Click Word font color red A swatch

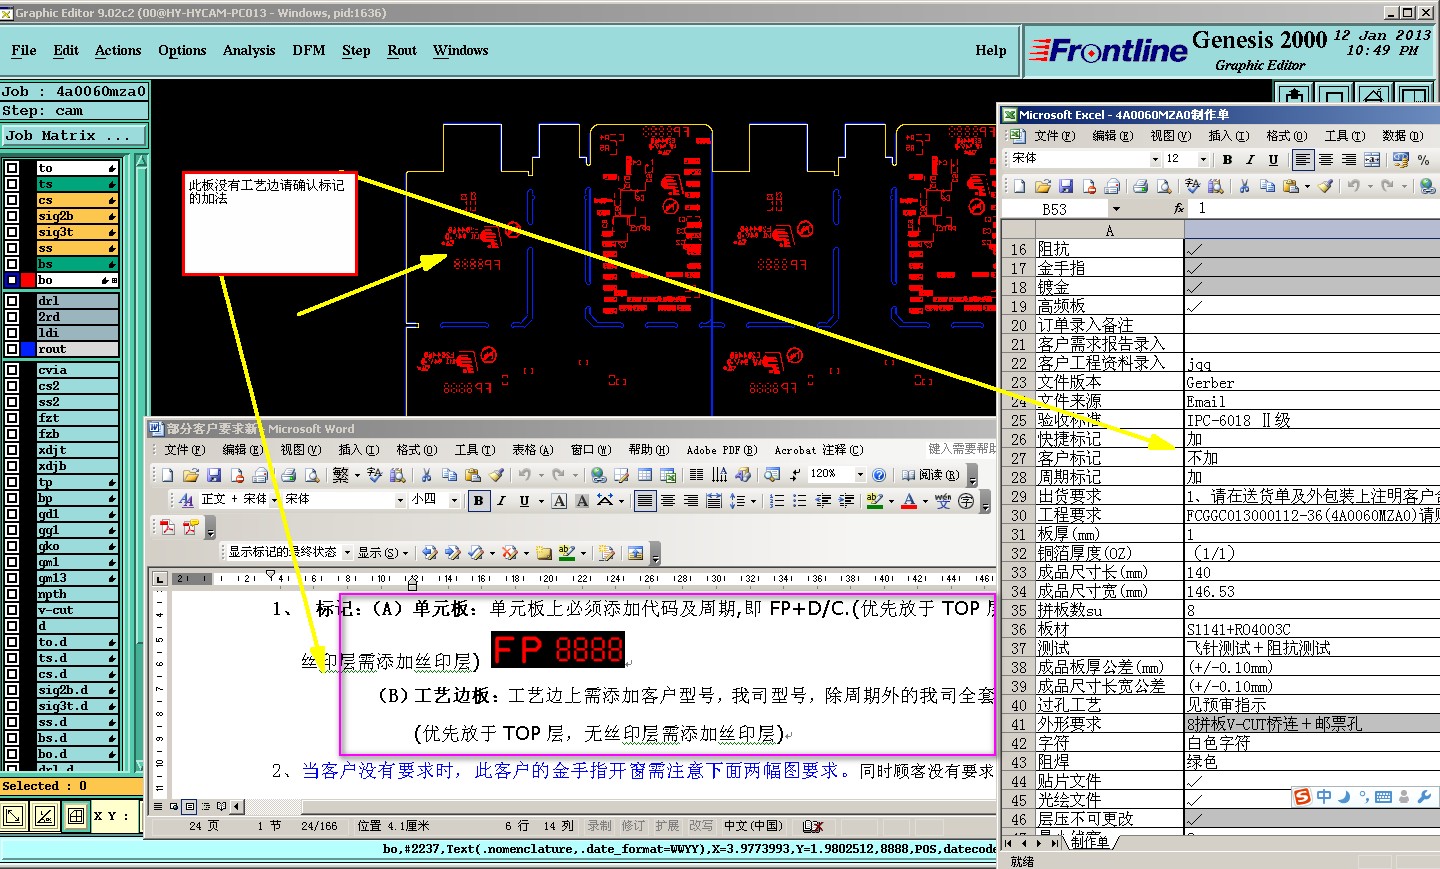[x=909, y=501]
